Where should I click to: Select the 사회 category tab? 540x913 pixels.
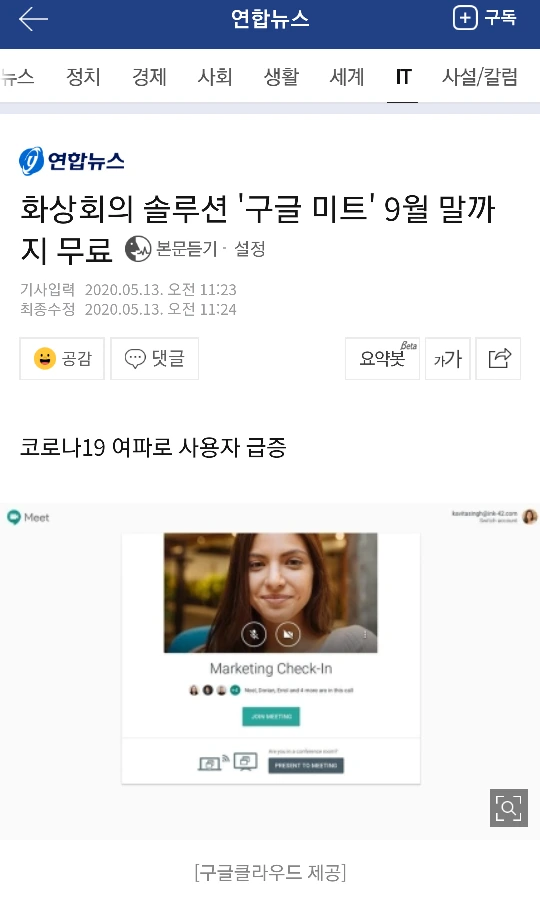pos(215,77)
